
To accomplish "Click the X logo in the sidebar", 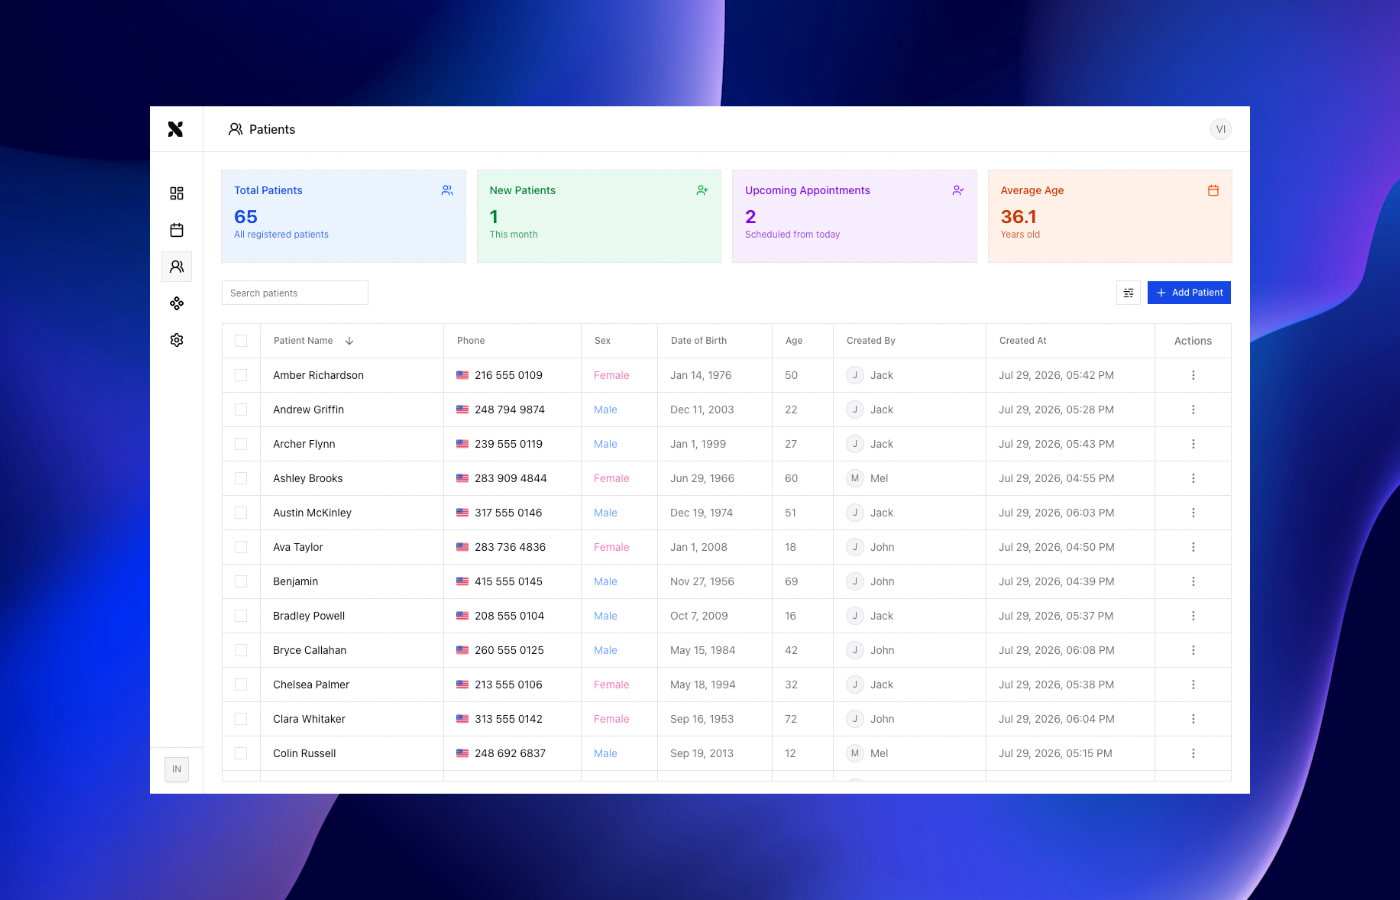I will (x=176, y=129).
